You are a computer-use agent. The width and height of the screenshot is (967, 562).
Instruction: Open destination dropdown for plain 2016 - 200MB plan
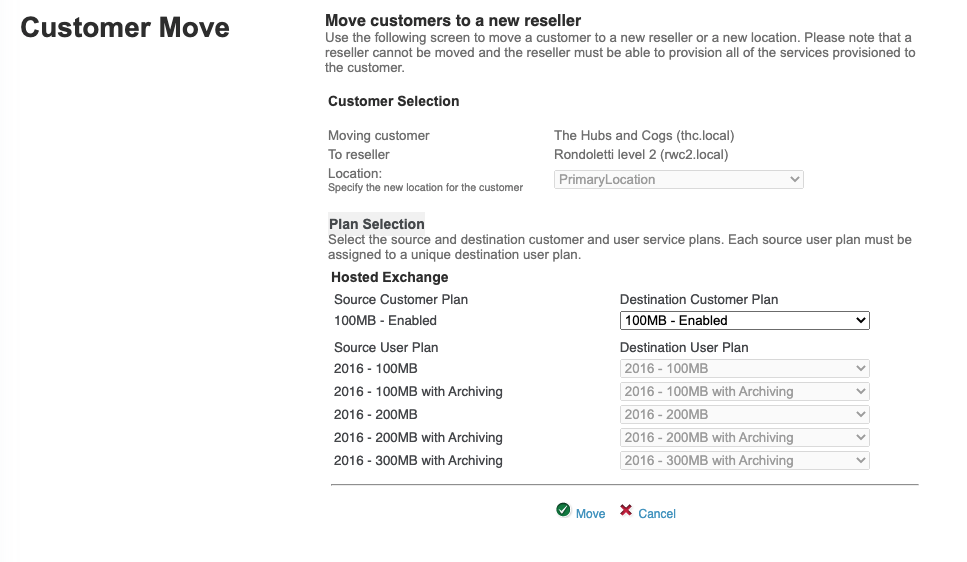click(x=744, y=415)
